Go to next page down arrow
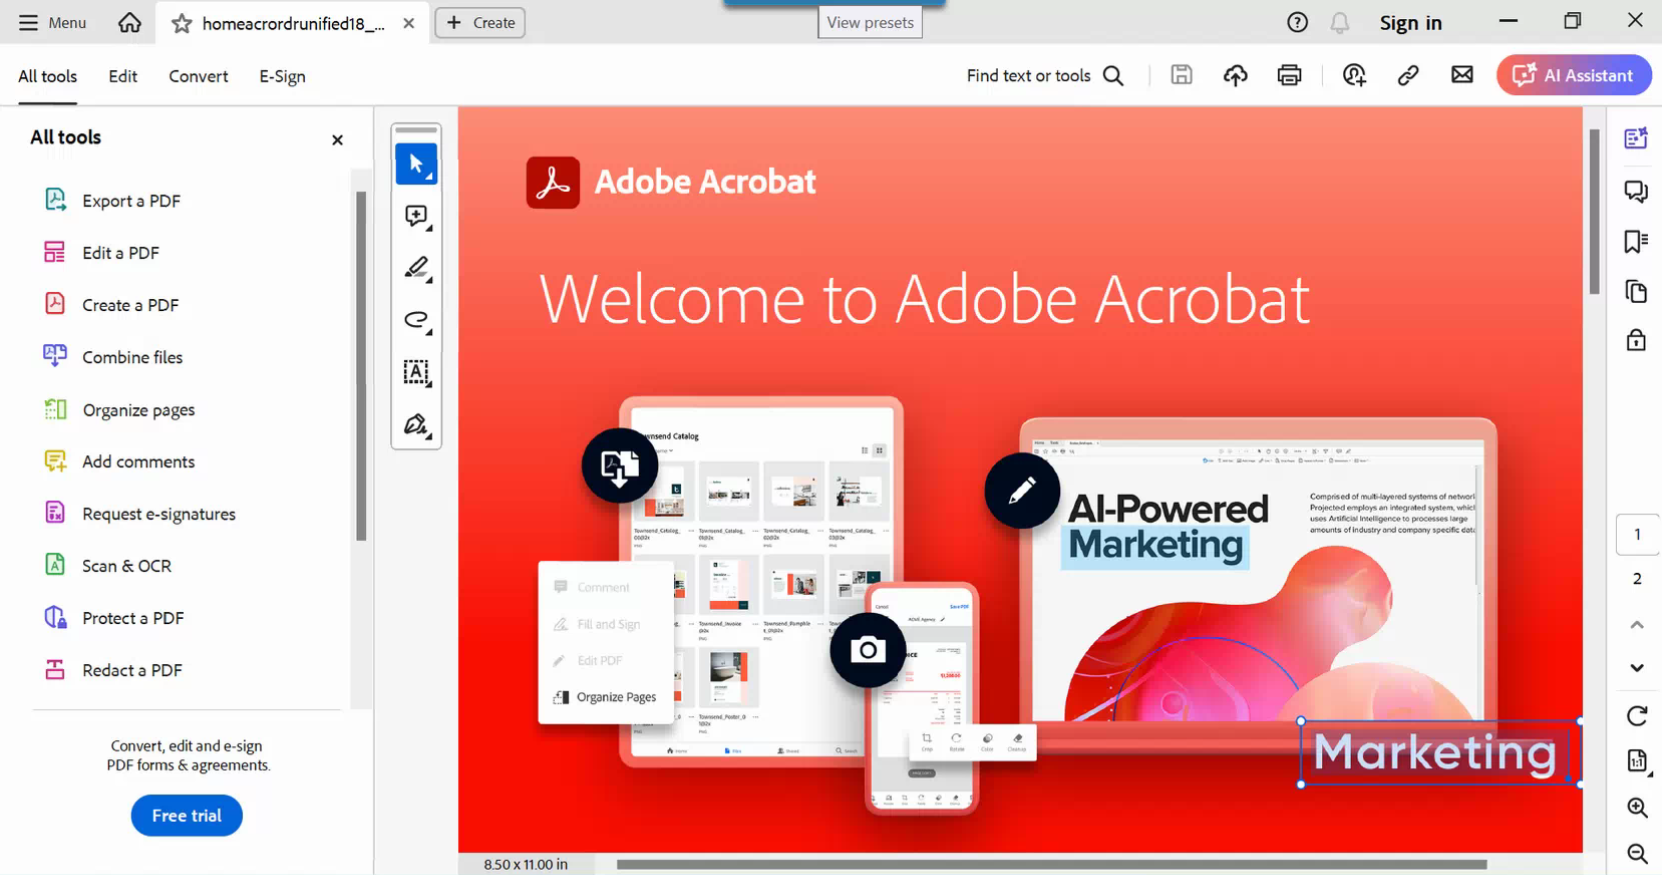 coord(1637,668)
